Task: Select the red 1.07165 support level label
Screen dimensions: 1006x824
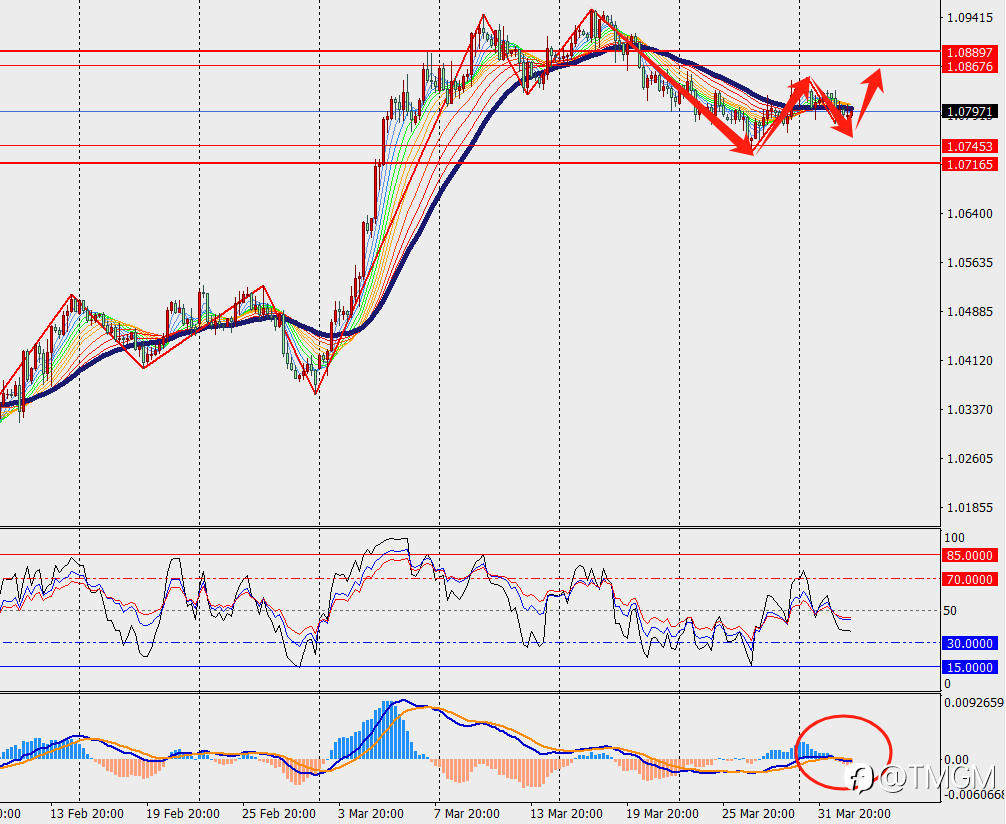Action: pyautogui.click(x=969, y=165)
